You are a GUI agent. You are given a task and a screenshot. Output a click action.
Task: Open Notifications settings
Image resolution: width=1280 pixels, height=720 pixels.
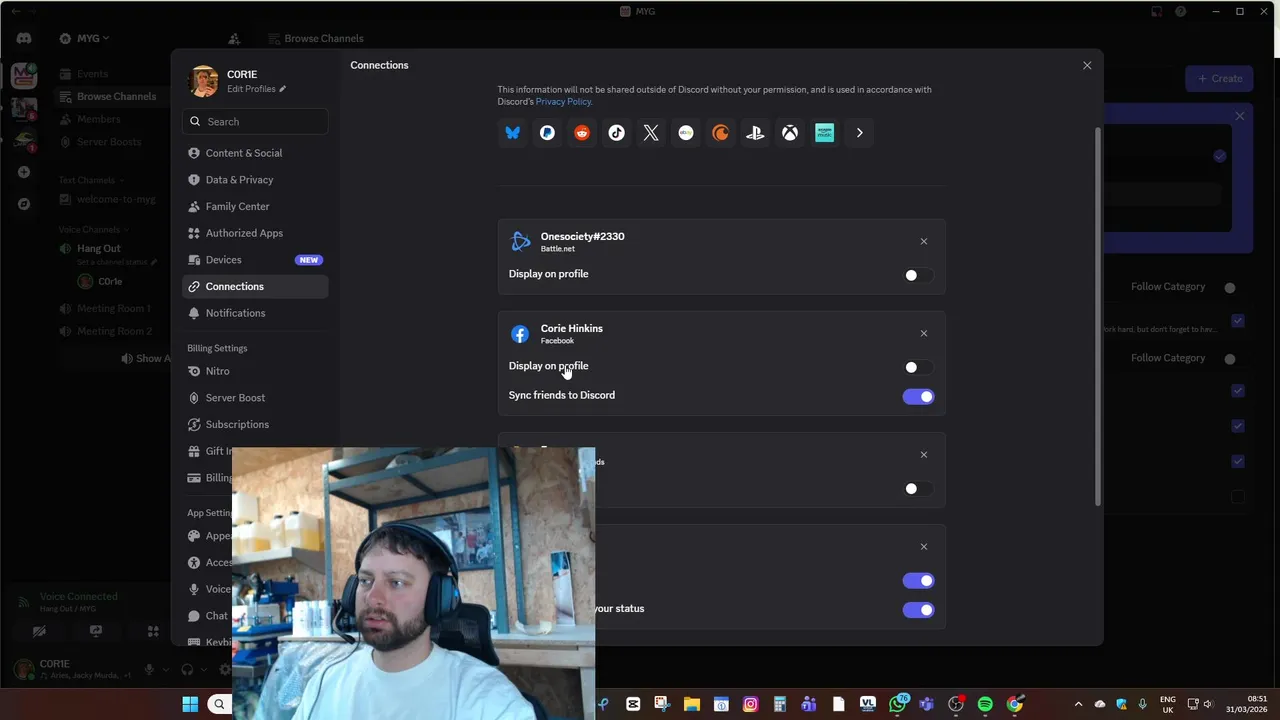[255, 313]
